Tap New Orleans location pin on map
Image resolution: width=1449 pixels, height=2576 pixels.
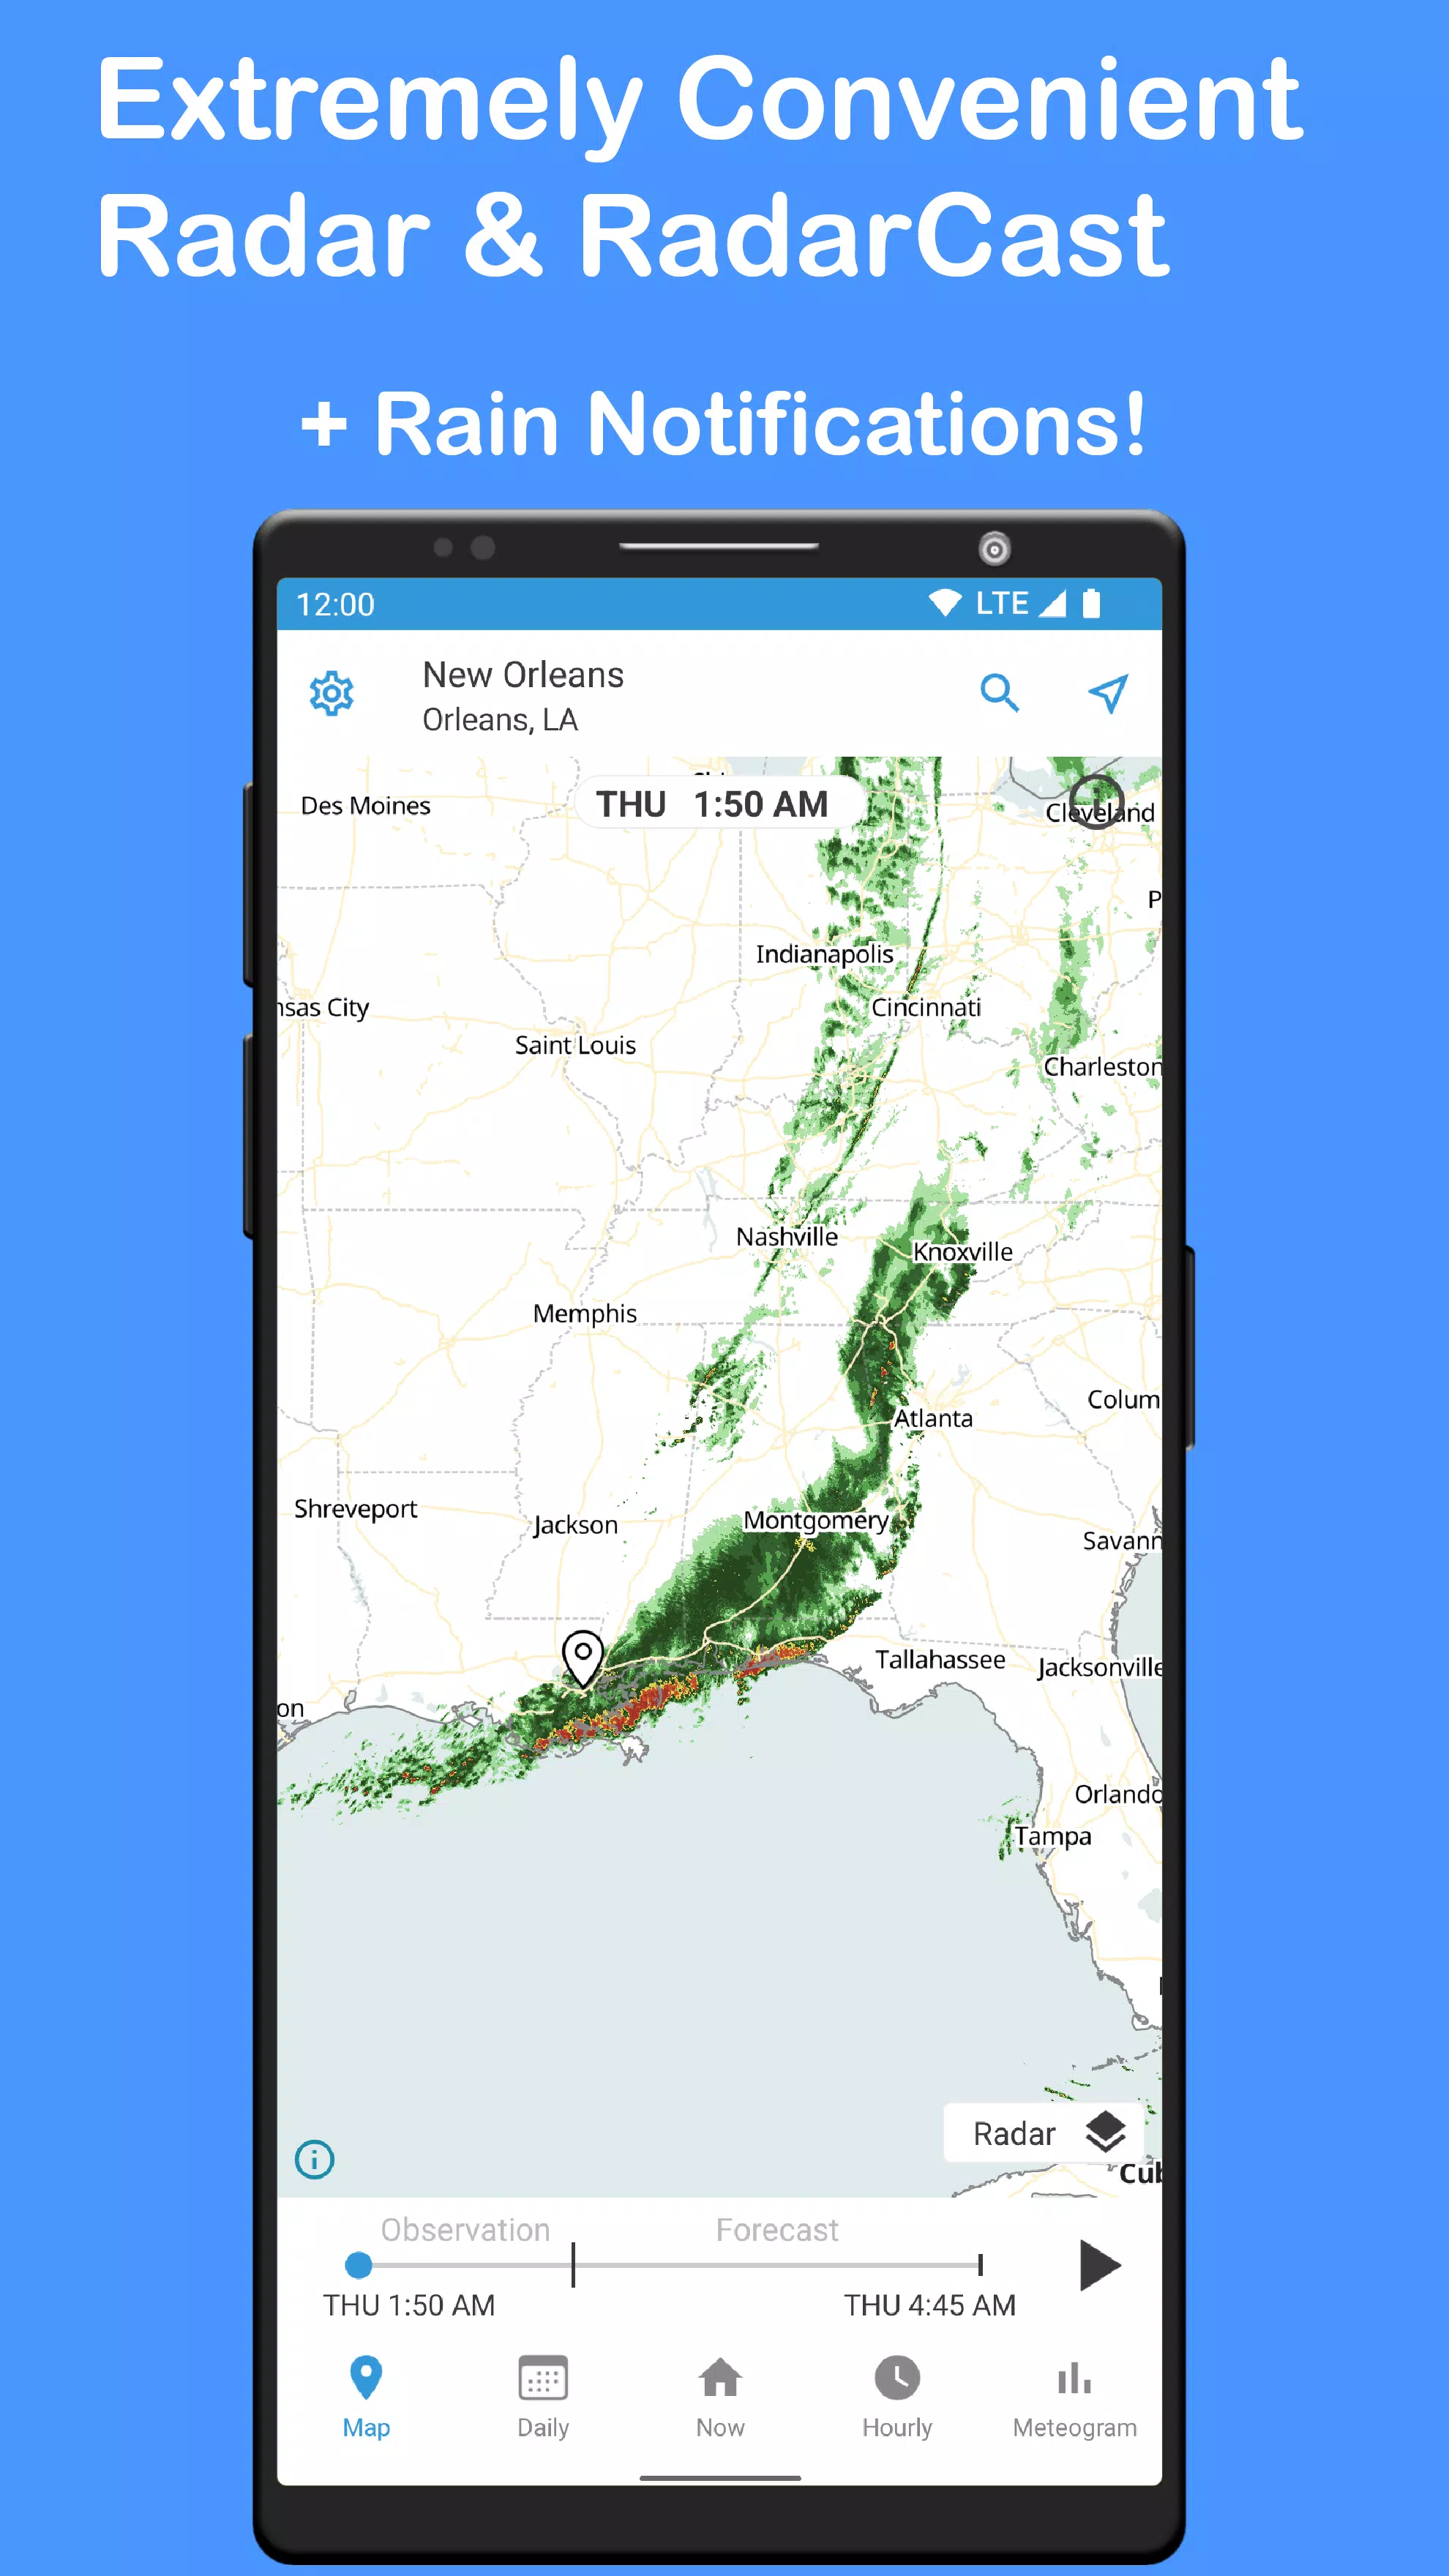coord(584,1658)
